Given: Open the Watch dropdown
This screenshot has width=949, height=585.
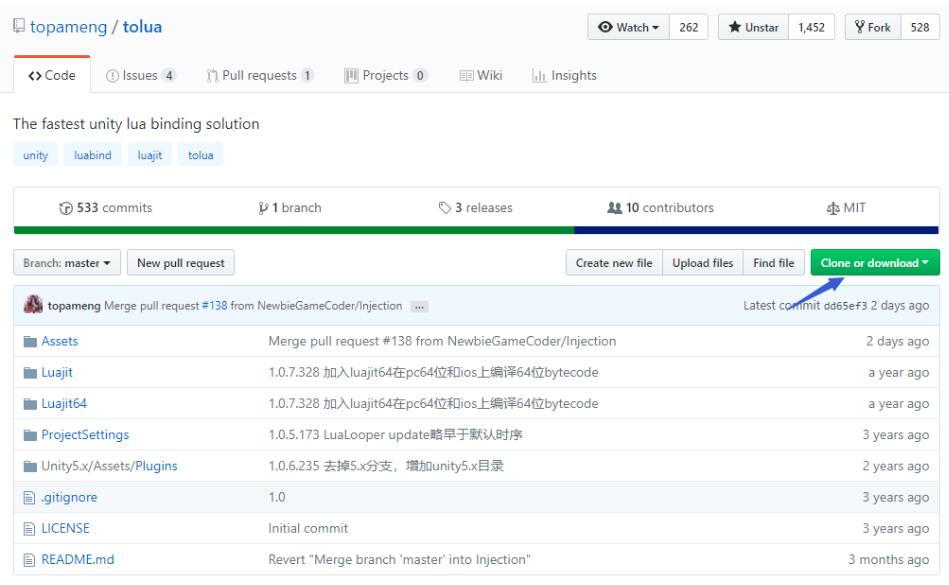Looking at the screenshot, I should pos(628,27).
